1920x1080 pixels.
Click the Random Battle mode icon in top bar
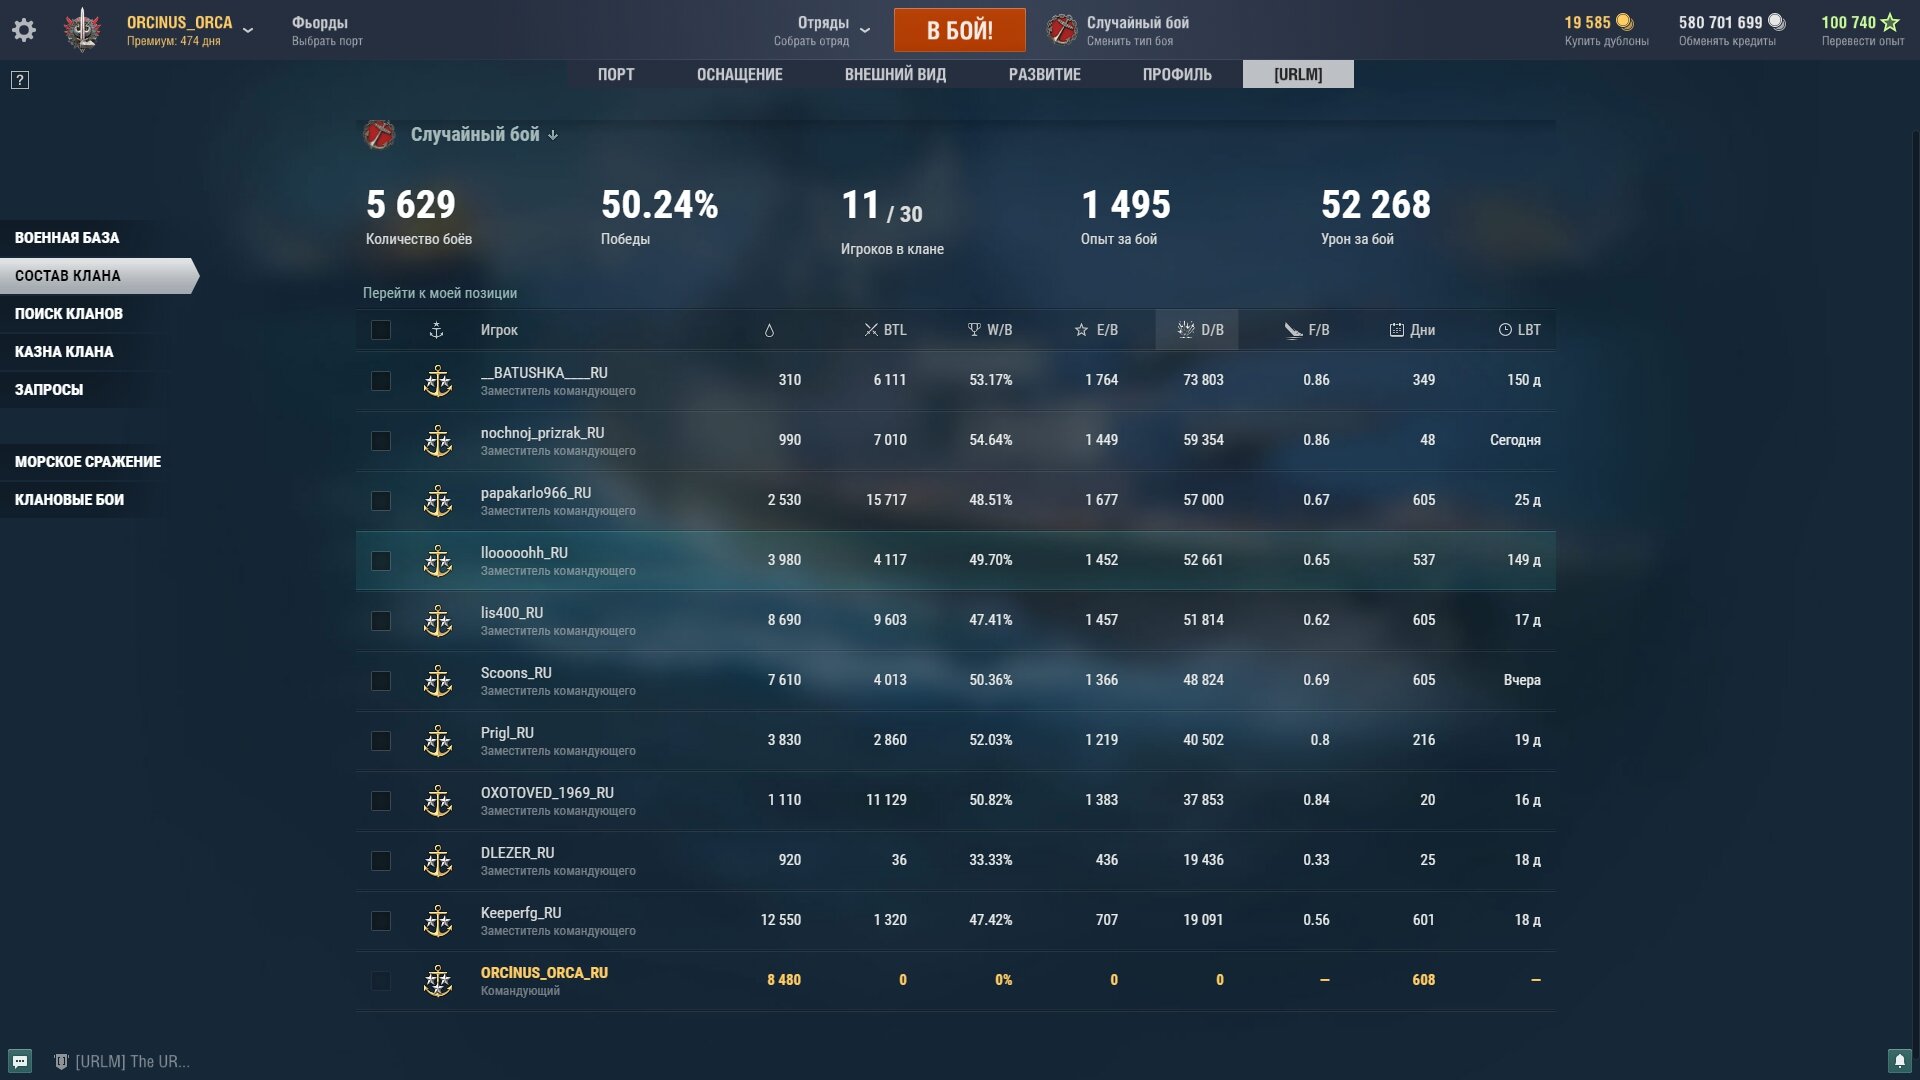[x=1062, y=29]
